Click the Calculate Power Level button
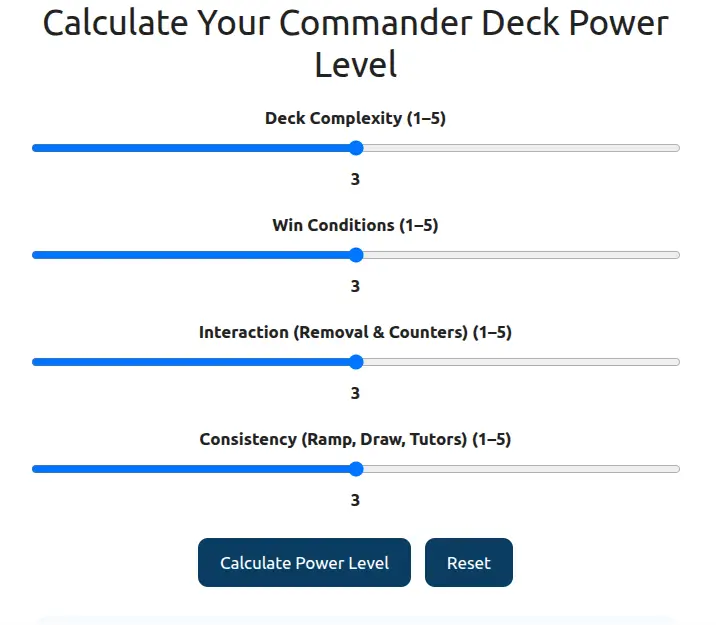 click(x=304, y=563)
